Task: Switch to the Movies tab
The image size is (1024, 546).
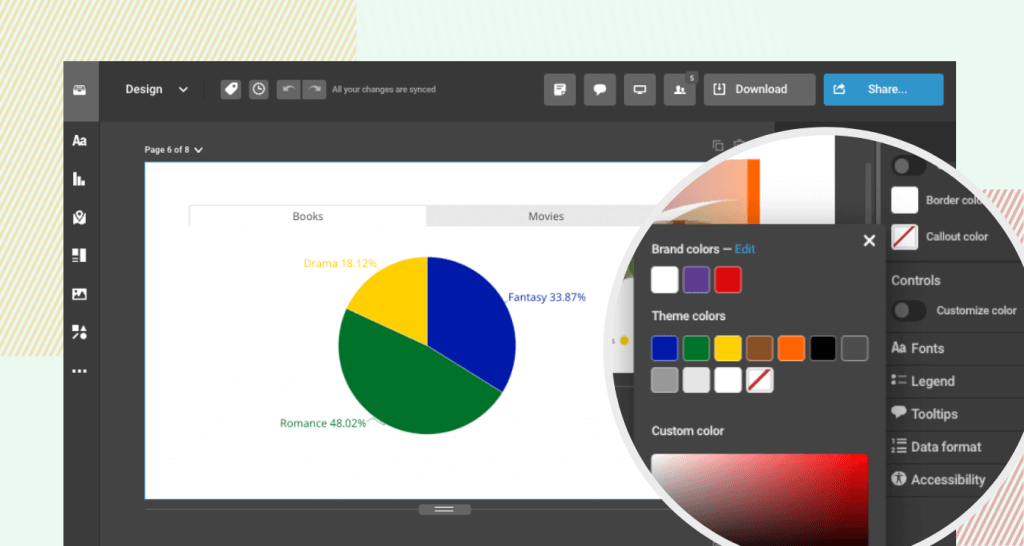Action: pos(546,216)
